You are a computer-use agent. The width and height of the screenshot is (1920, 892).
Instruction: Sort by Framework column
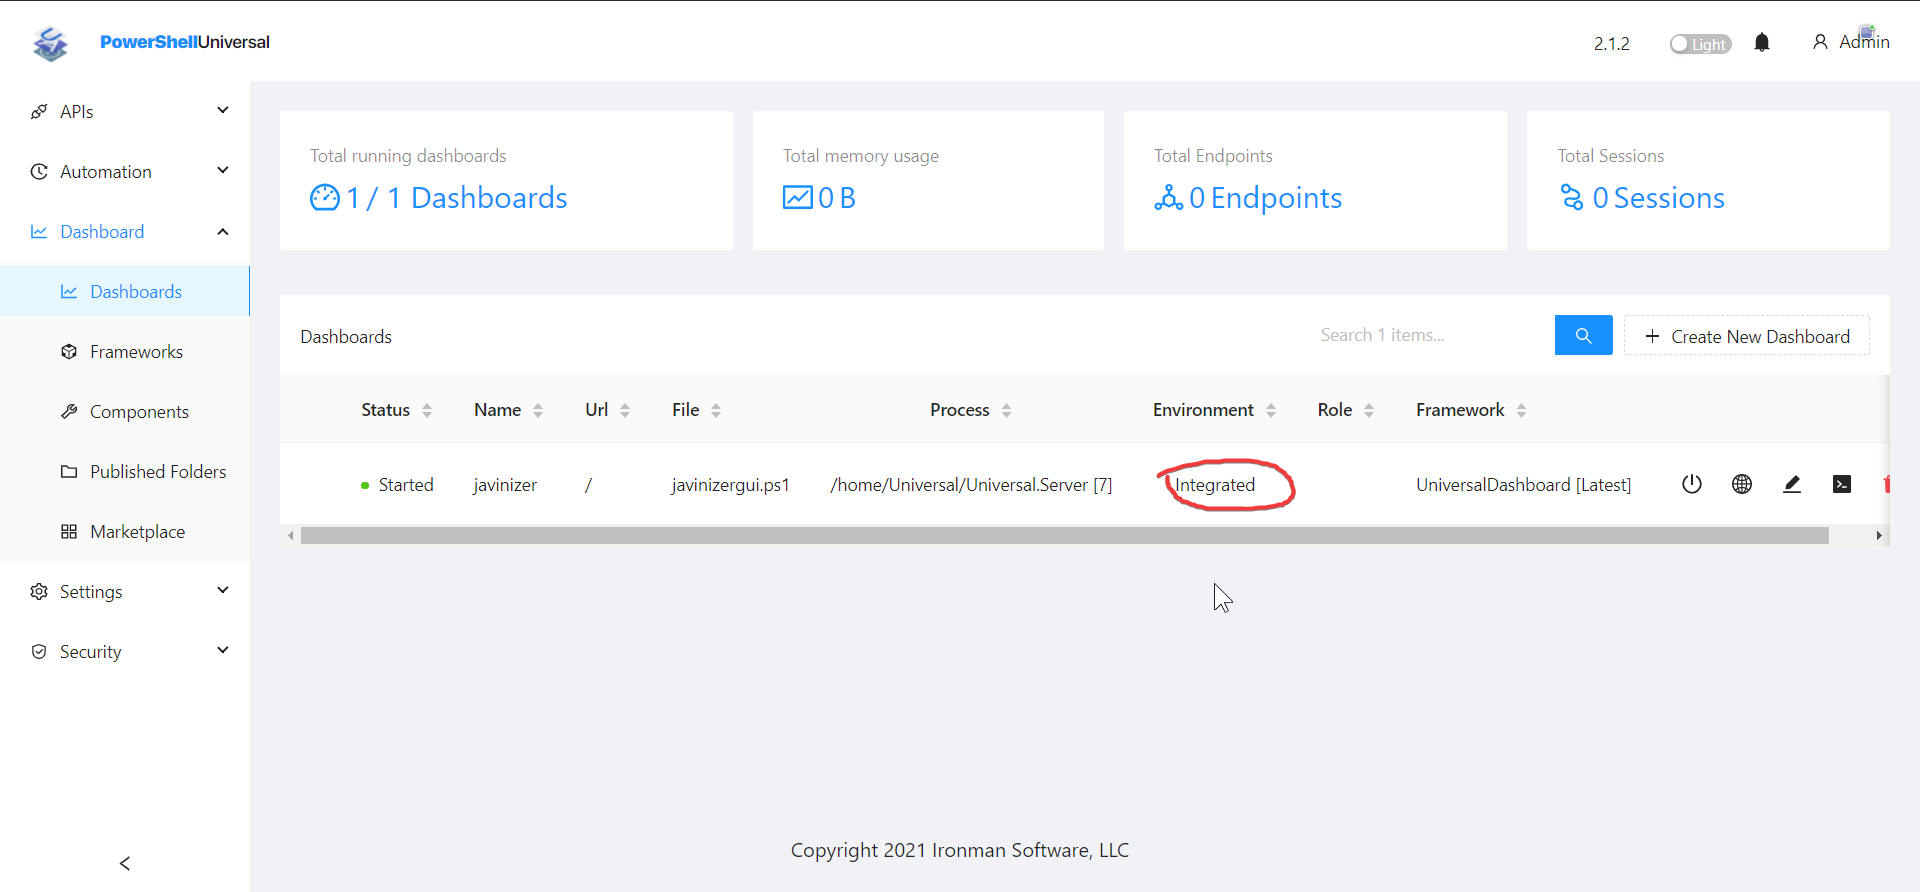[1470, 410]
